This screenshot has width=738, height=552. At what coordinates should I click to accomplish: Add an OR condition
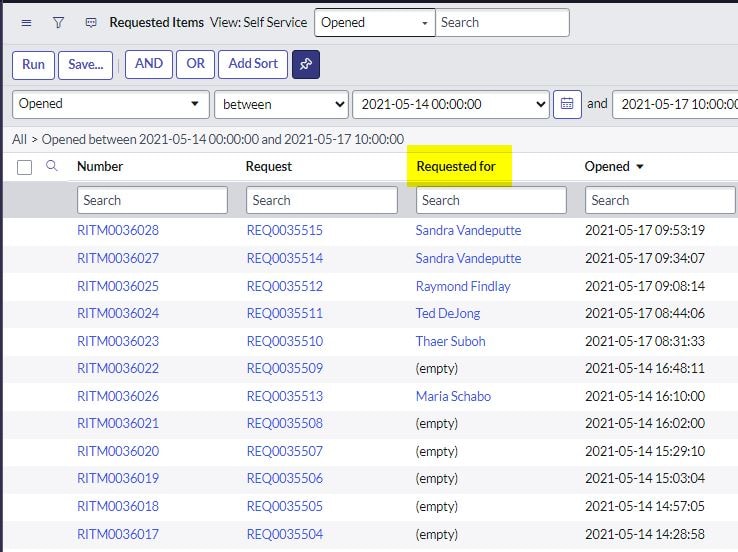pos(195,64)
